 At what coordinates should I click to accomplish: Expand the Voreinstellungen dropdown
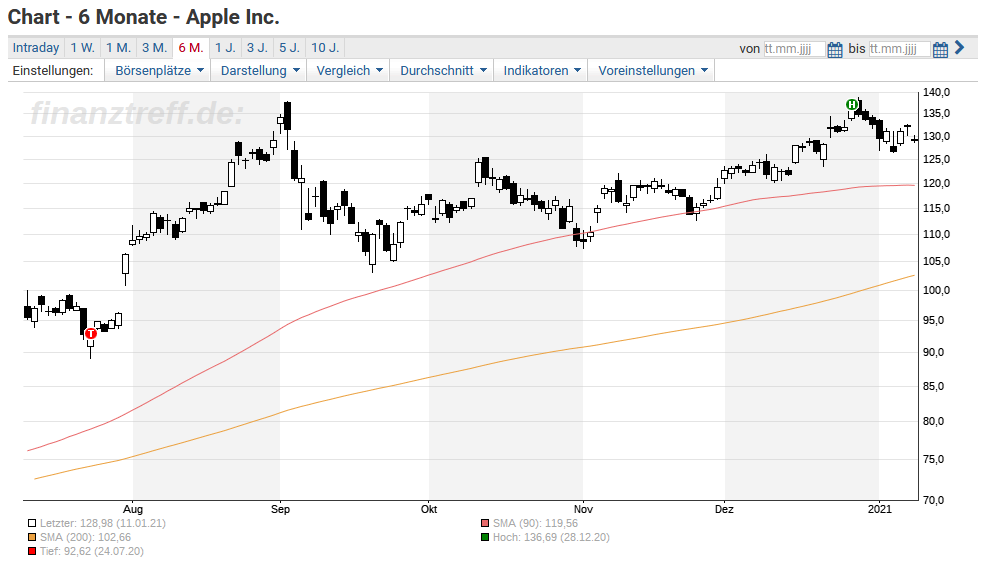653,70
